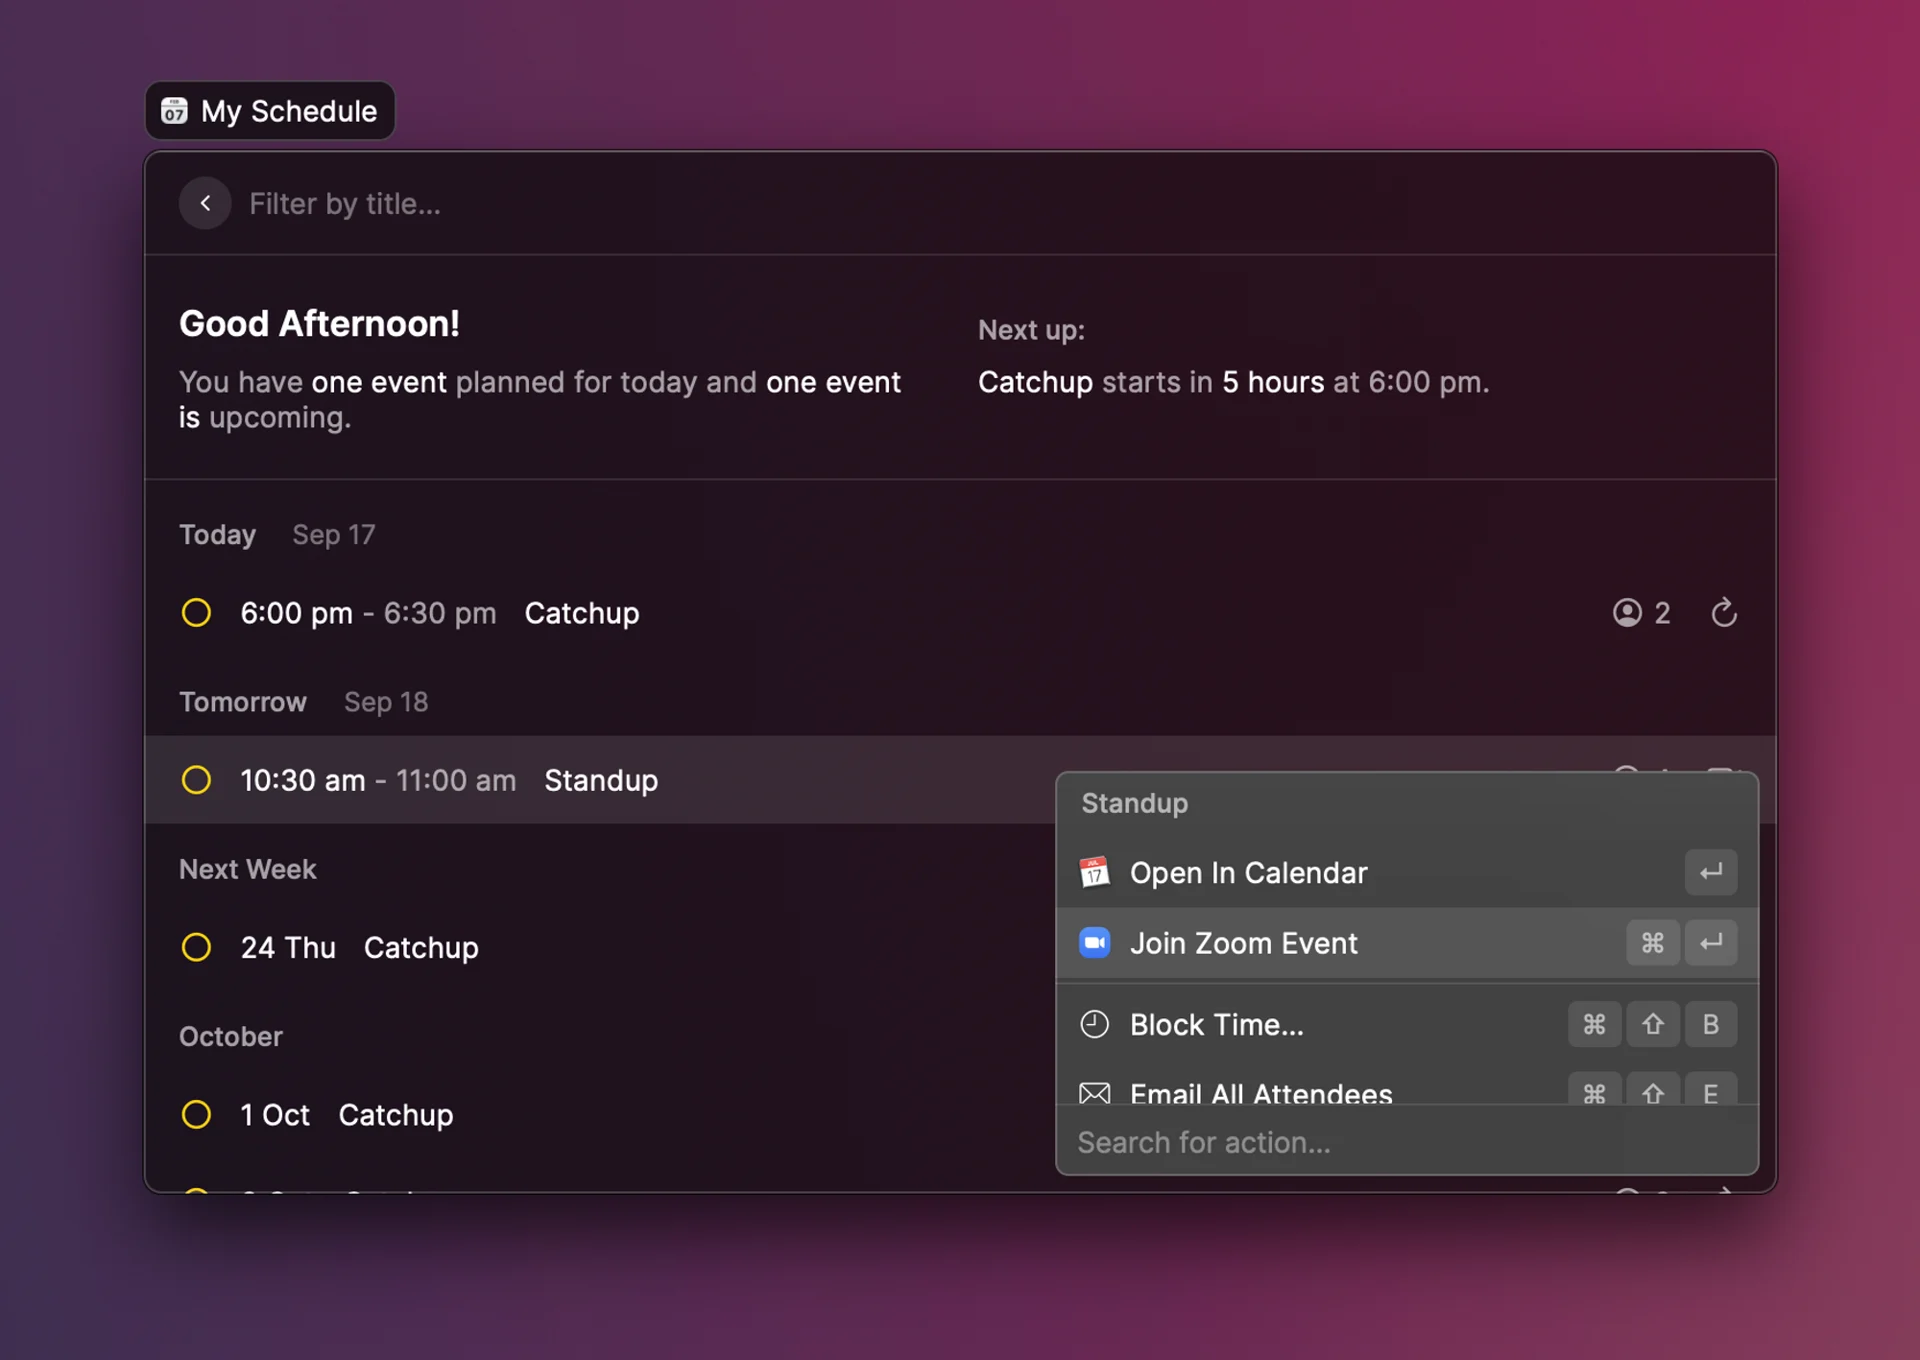
Task: Toggle the circle beside tomorrow's Standup event
Action: pos(196,780)
